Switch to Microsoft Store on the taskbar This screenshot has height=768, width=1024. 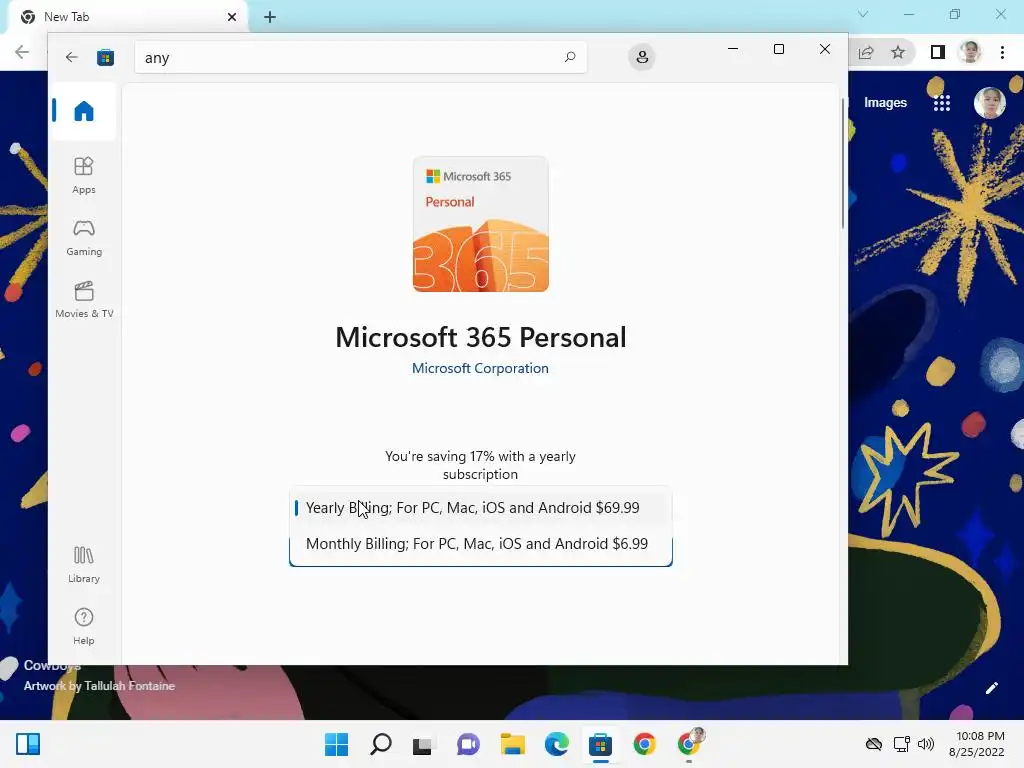(600, 744)
